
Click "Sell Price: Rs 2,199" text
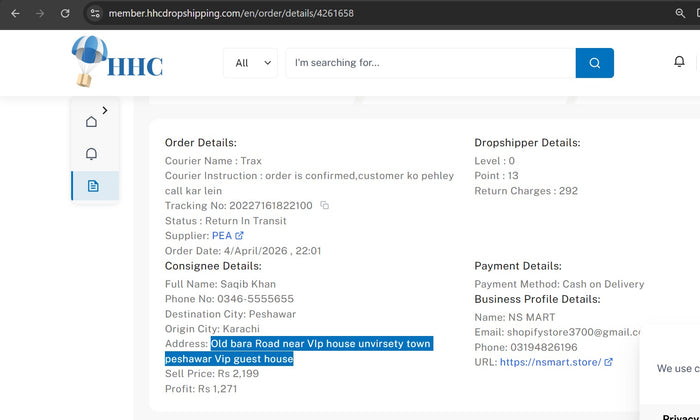pos(212,374)
